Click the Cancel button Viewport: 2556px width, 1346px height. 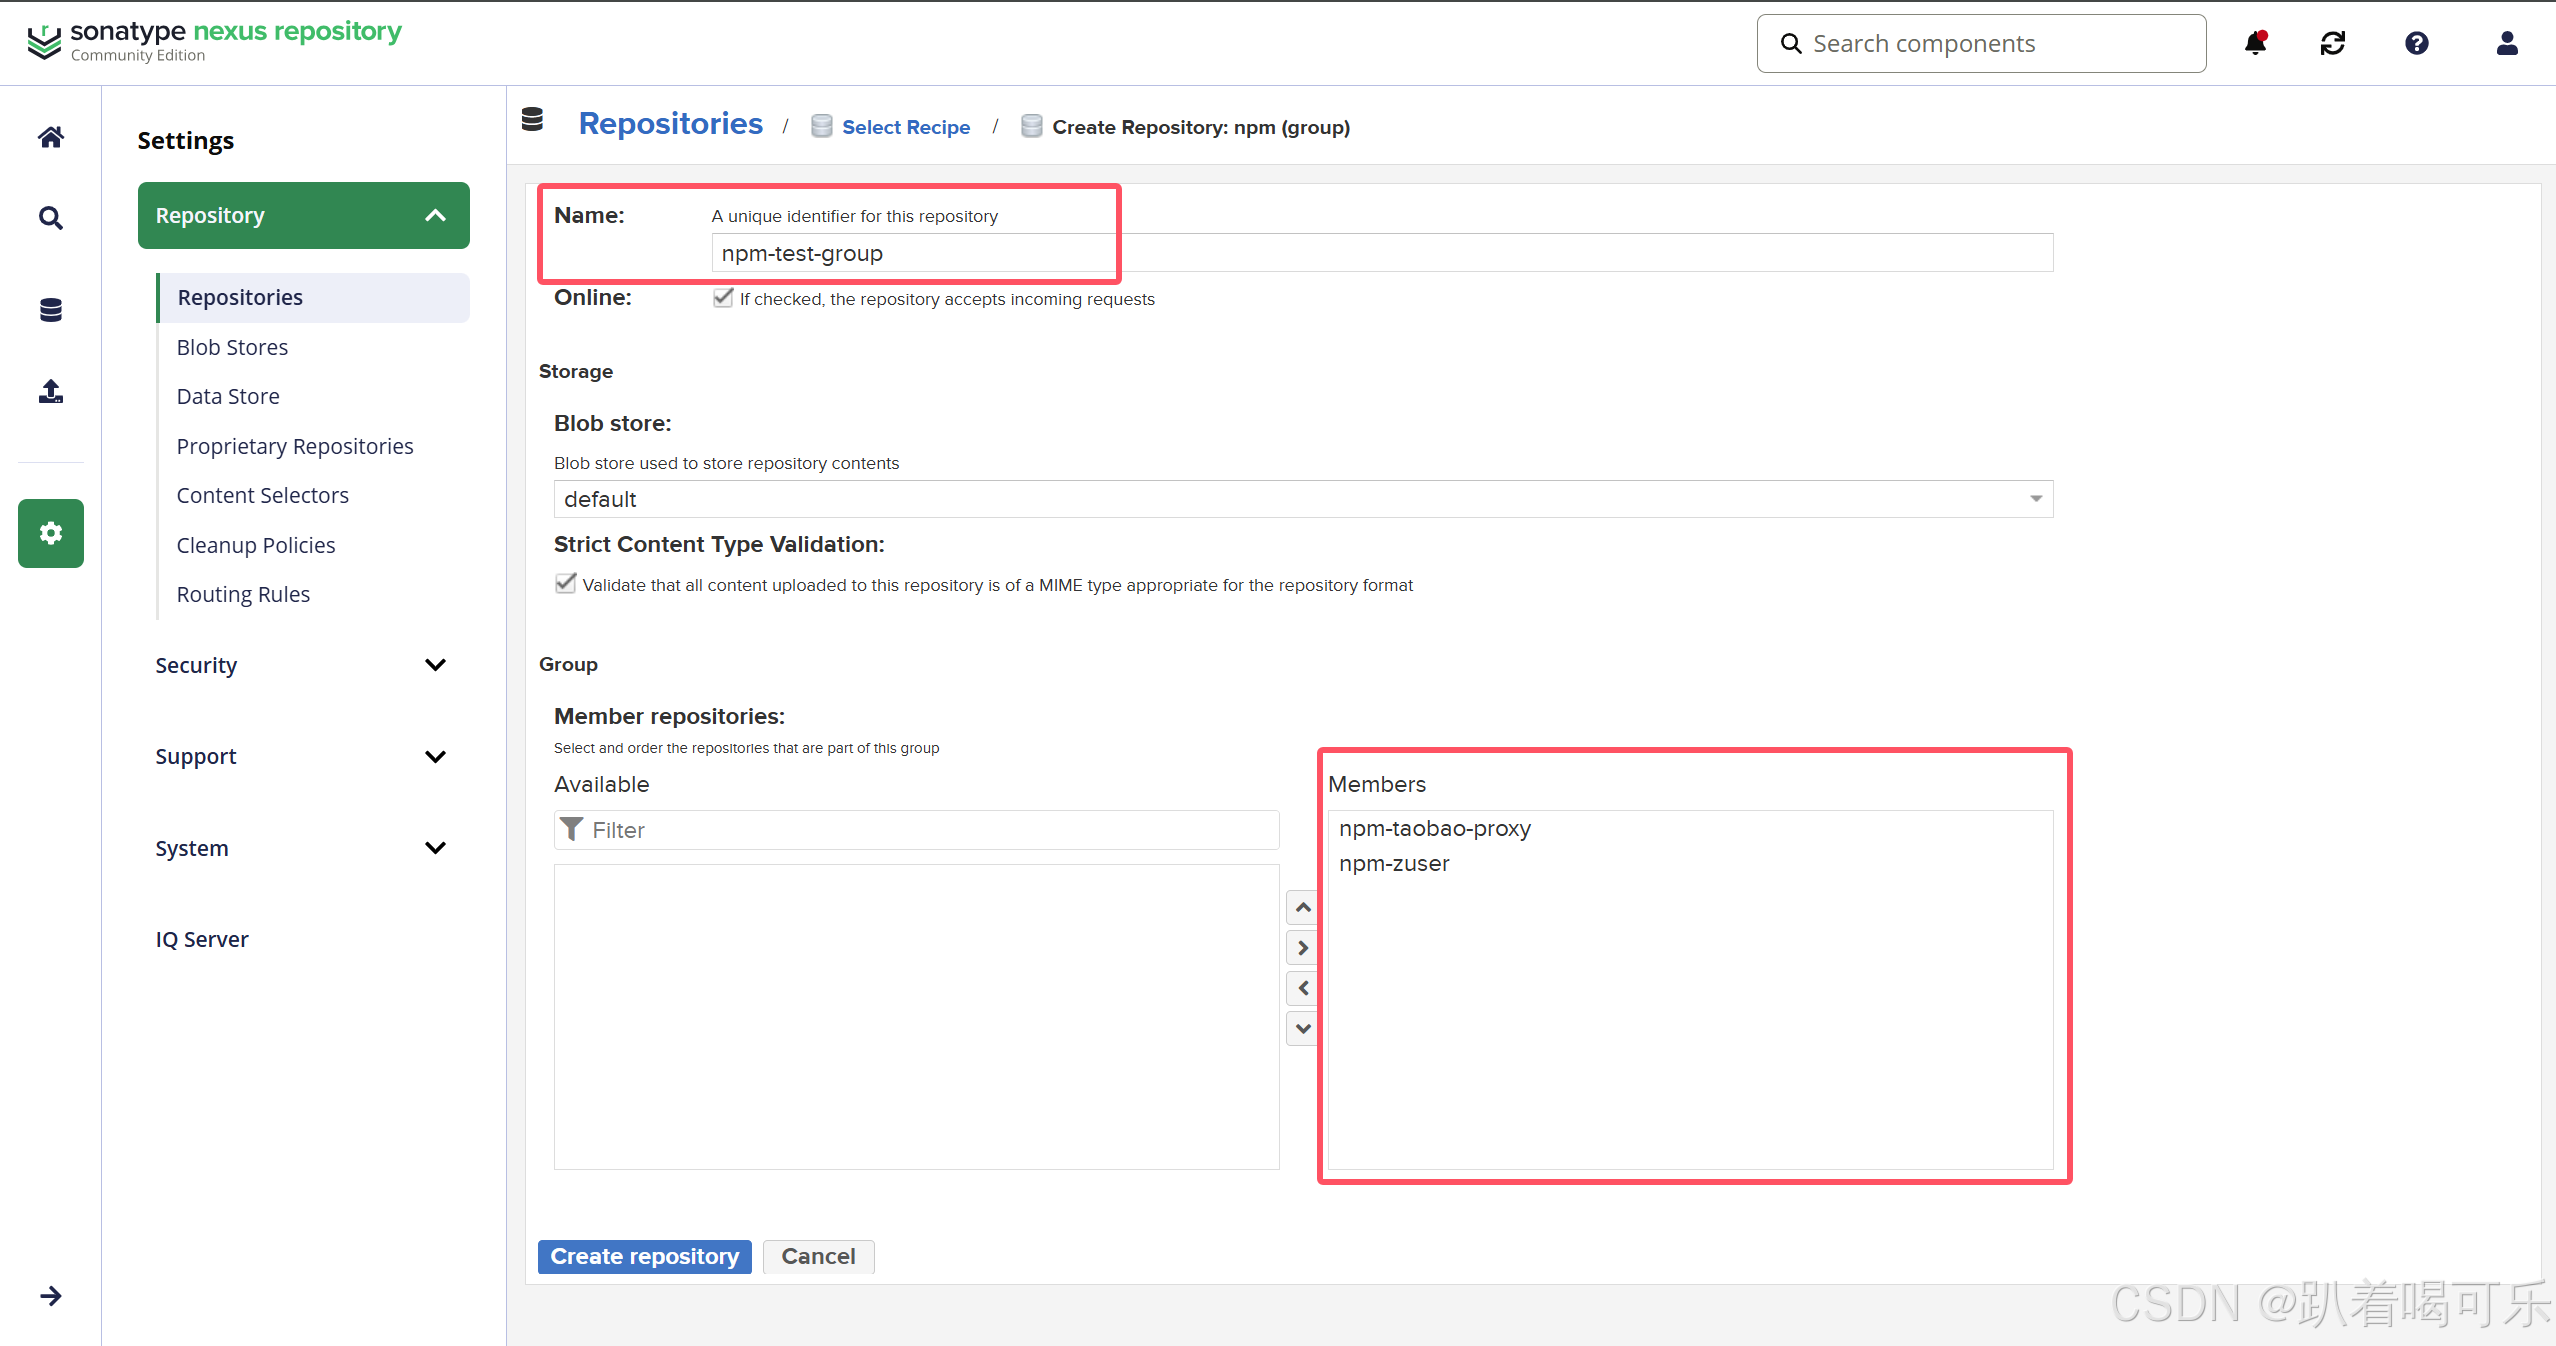coord(818,1256)
